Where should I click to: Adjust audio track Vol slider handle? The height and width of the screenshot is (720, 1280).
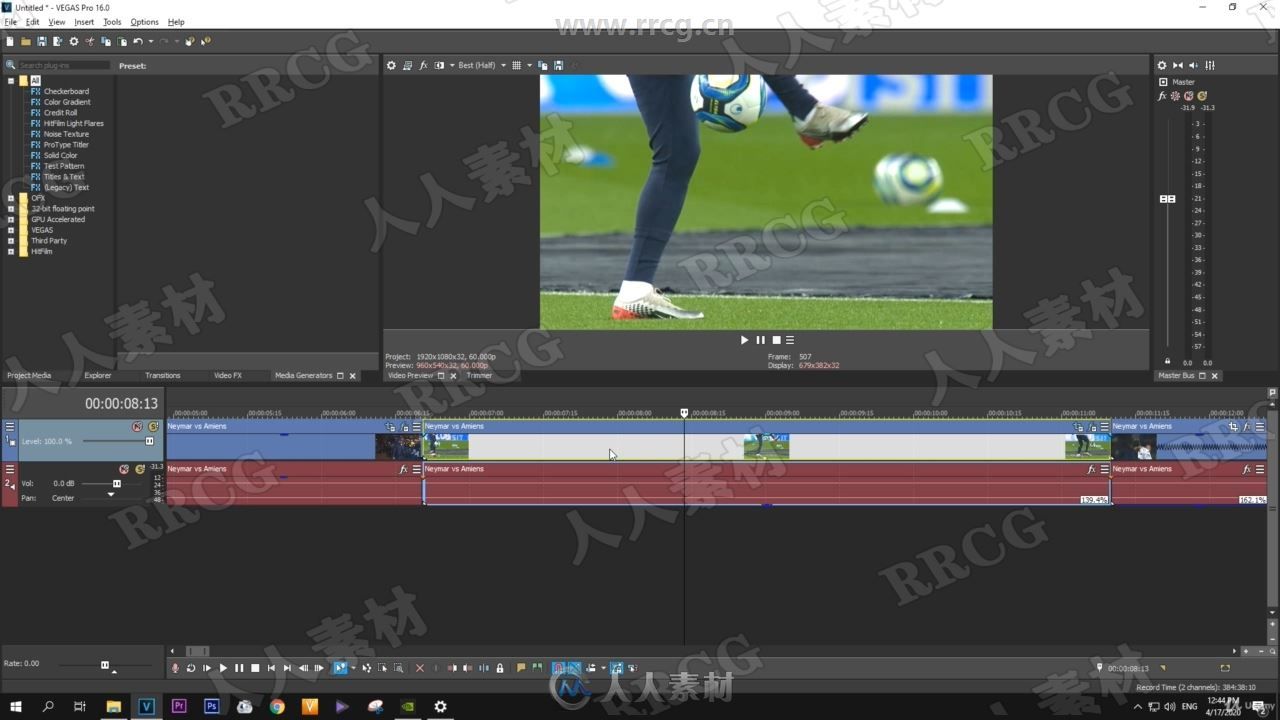117,483
